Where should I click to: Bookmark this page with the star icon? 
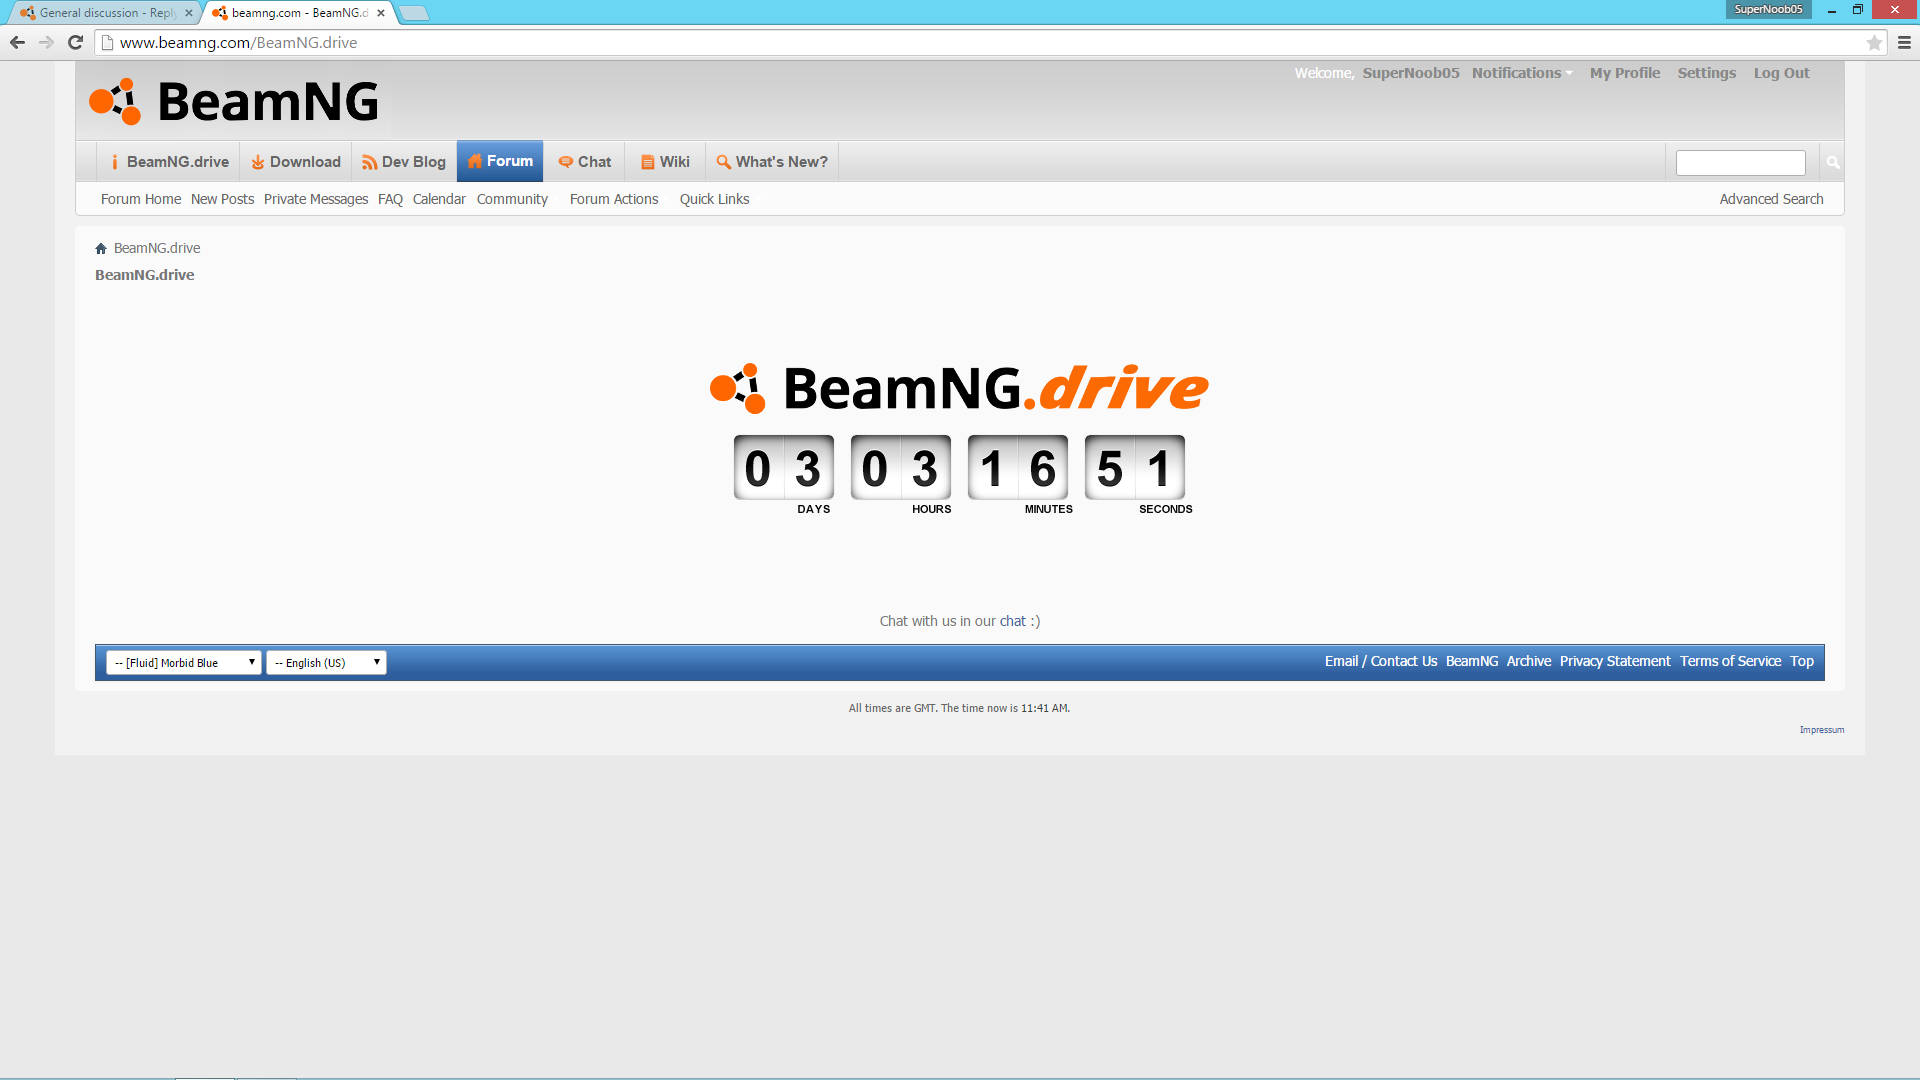(x=1874, y=42)
